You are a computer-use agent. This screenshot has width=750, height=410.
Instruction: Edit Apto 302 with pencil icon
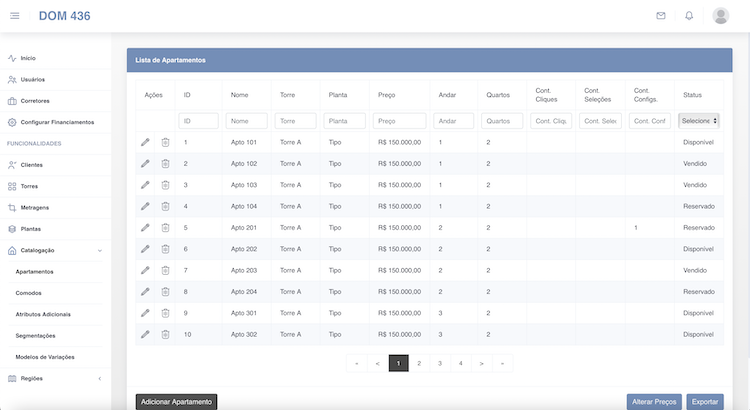[145, 334]
